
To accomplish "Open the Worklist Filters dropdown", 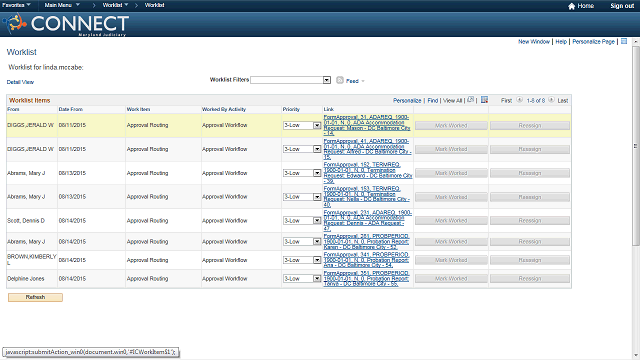I will click(x=290, y=80).
